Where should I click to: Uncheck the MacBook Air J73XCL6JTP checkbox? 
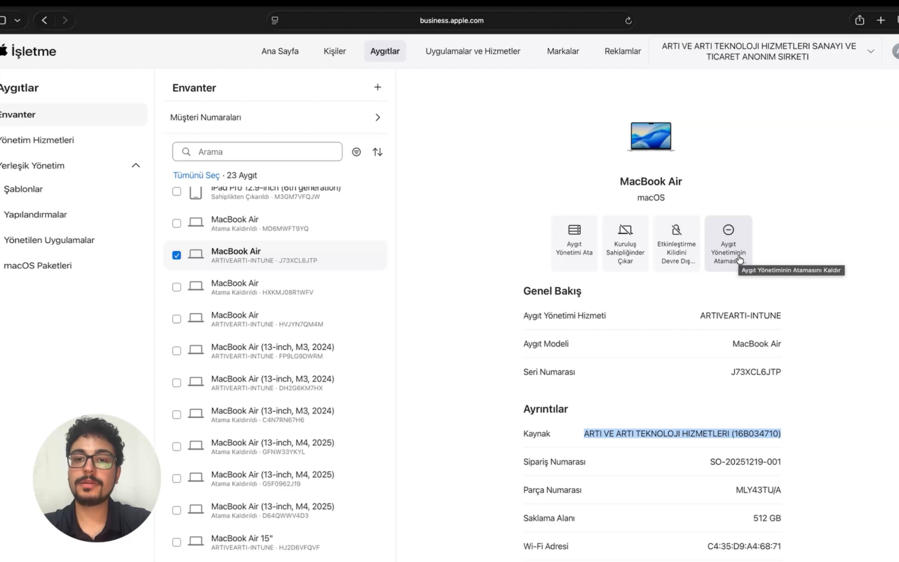tap(177, 255)
